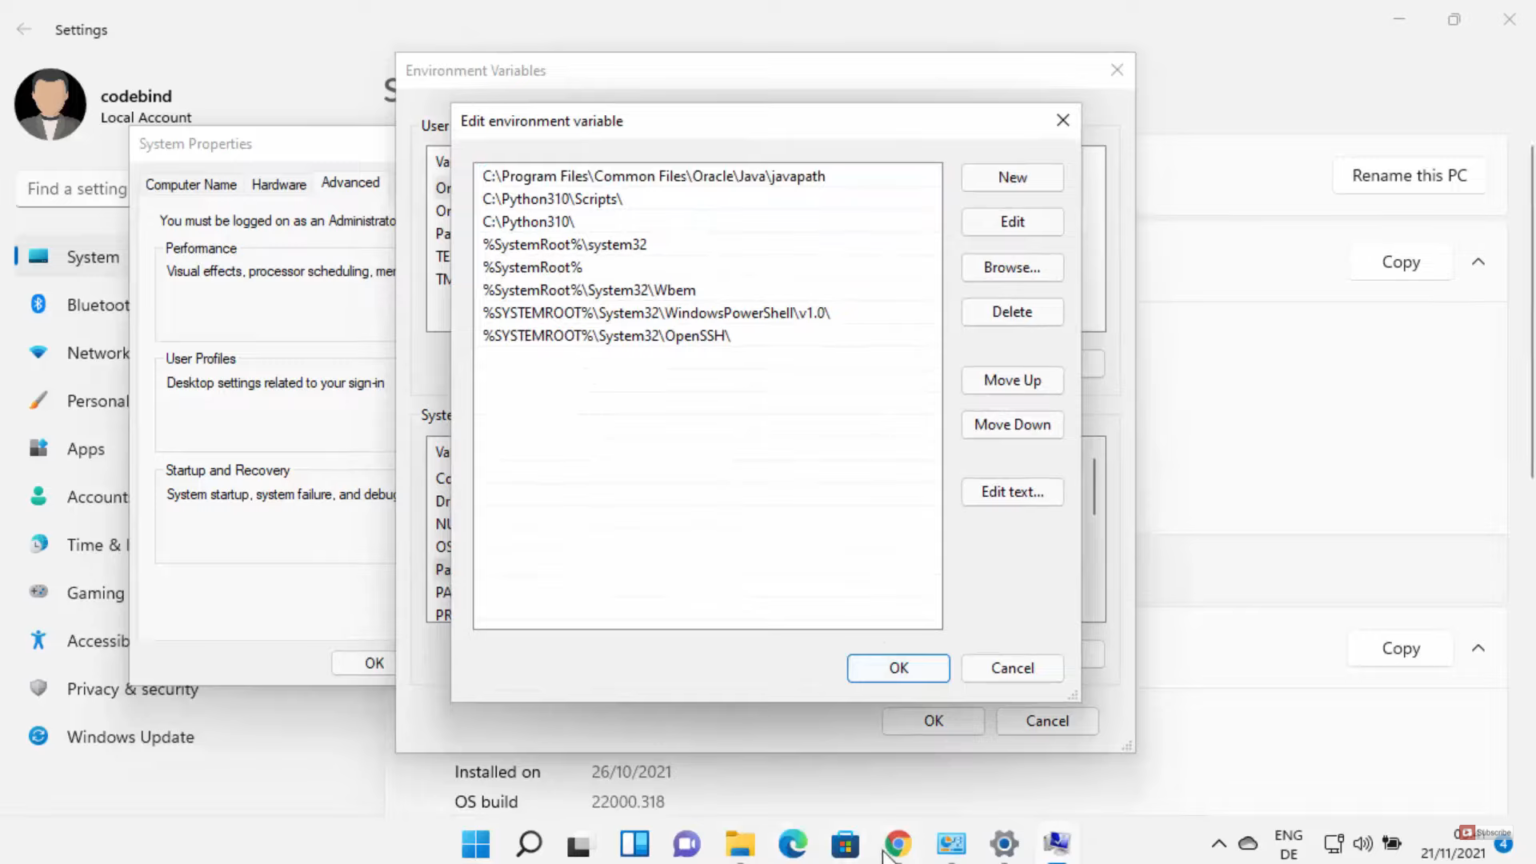Collapse the lower Copy section chevron

(x=1478, y=648)
